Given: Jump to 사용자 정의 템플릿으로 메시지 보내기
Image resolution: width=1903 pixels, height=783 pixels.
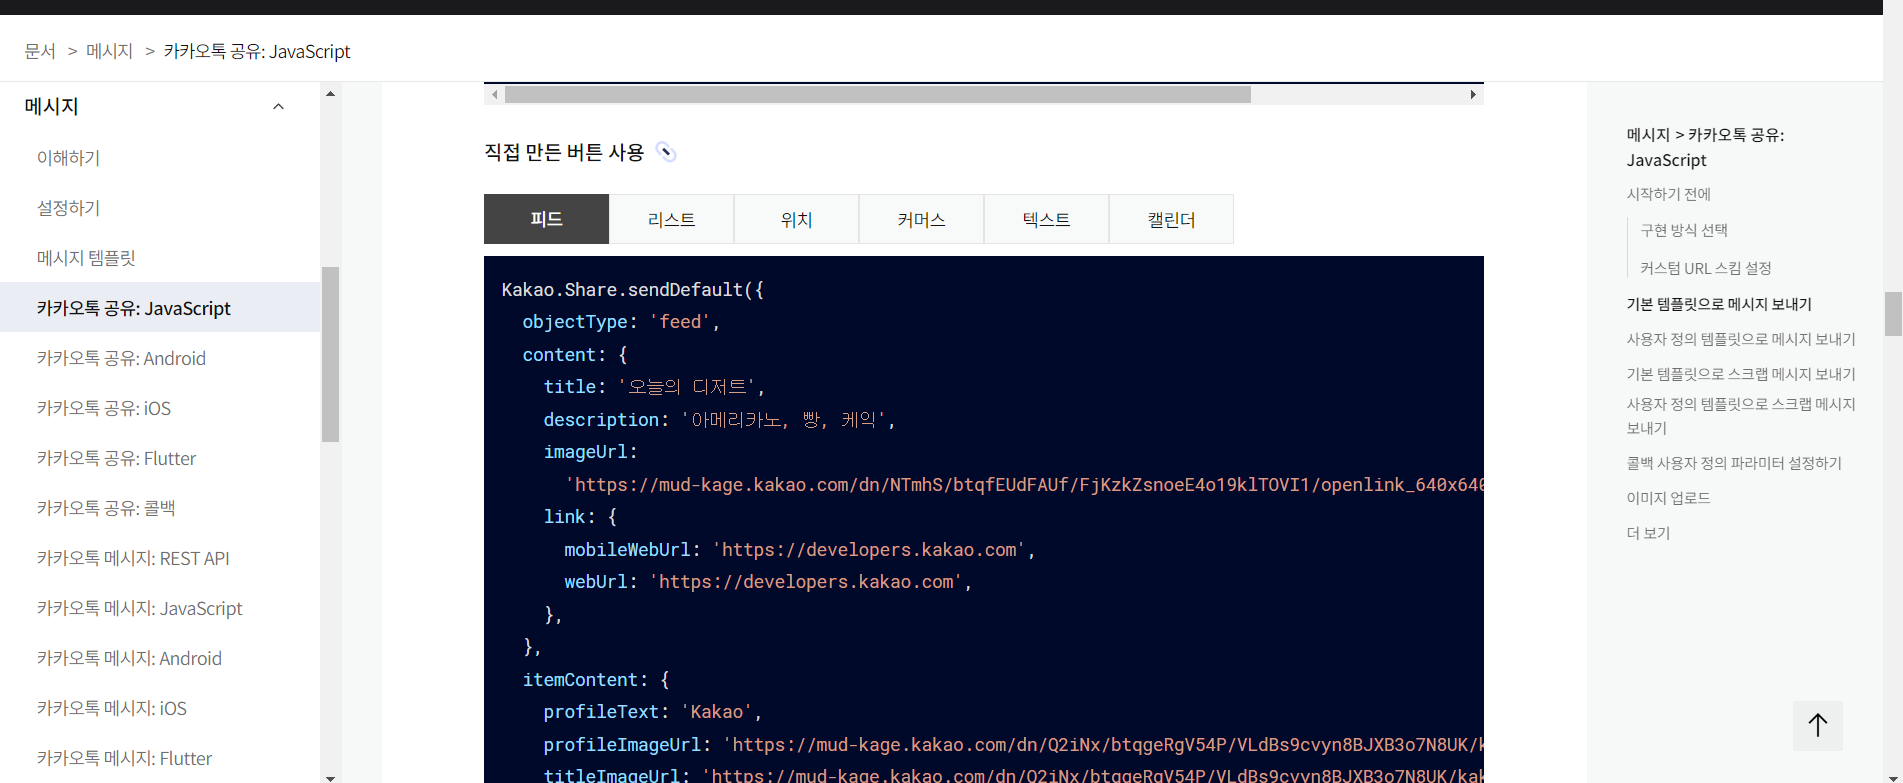Looking at the screenshot, I should (1741, 339).
